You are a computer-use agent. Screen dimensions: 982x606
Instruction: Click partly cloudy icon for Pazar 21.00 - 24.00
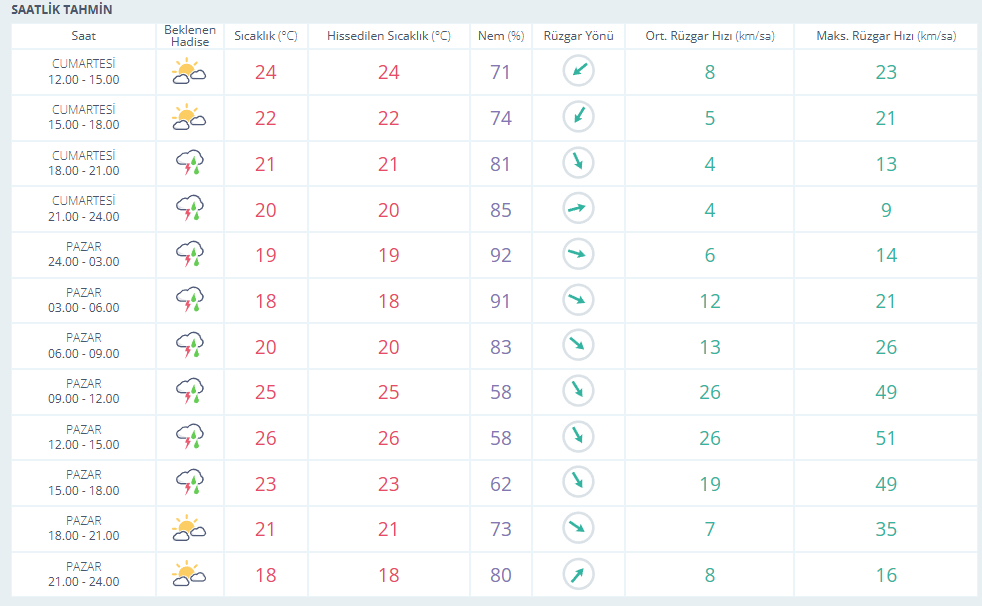[x=189, y=574]
